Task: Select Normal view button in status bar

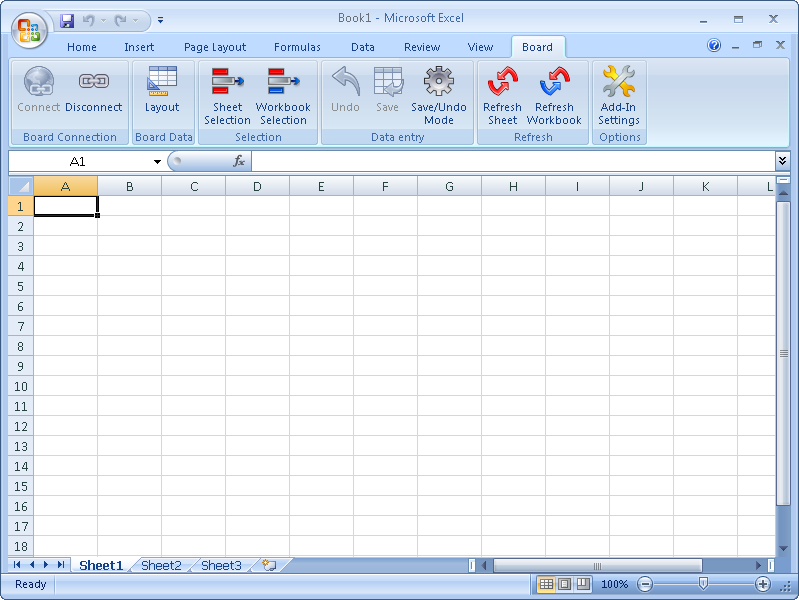Action: pos(546,584)
